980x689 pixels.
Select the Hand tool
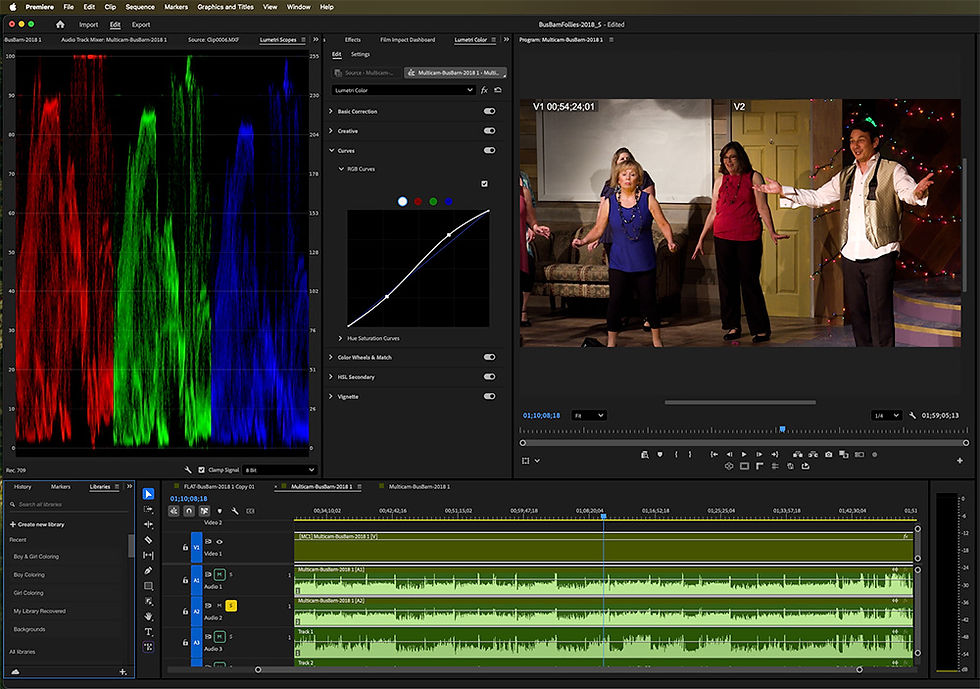point(148,616)
